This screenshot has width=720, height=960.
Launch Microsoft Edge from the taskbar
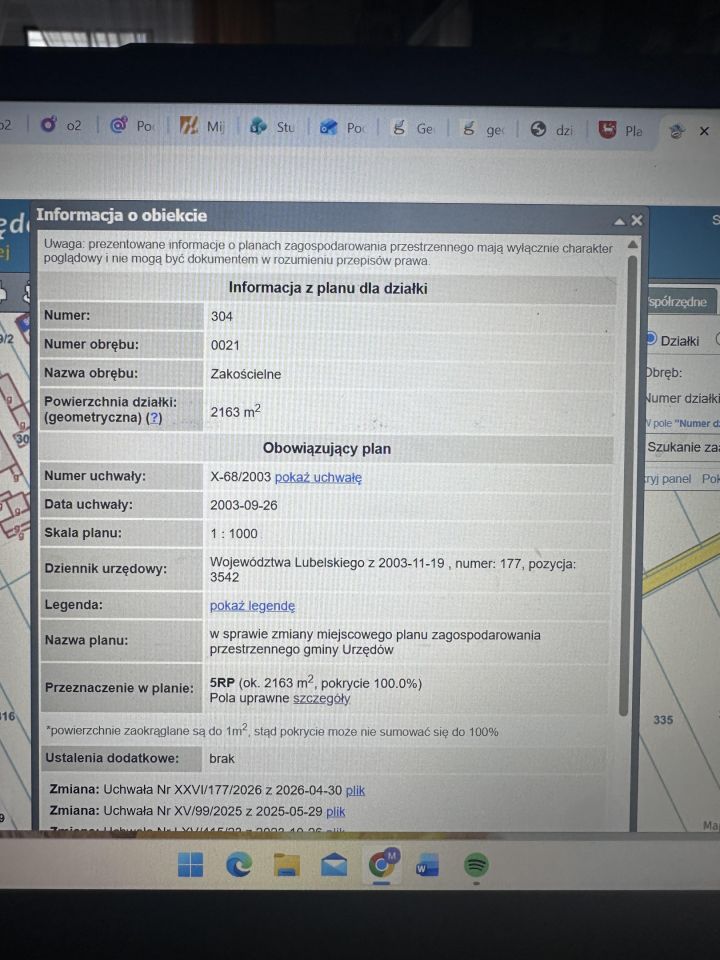(x=239, y=864)
